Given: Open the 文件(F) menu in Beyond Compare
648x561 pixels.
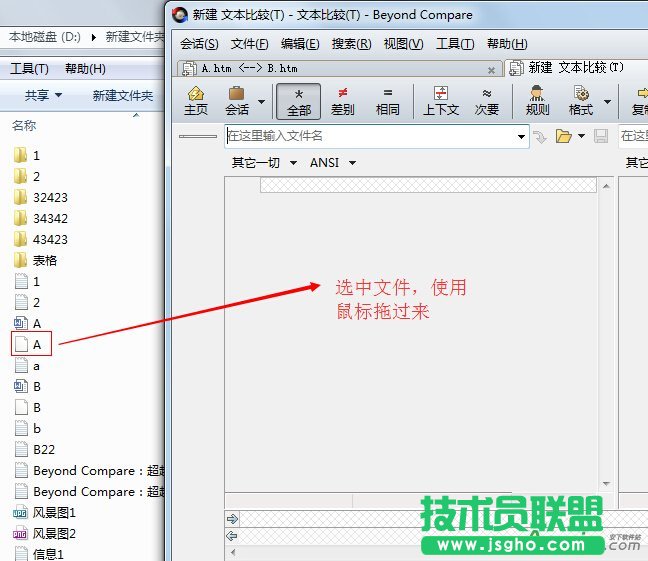Looking at the screenshot, I should coord(249,44).
